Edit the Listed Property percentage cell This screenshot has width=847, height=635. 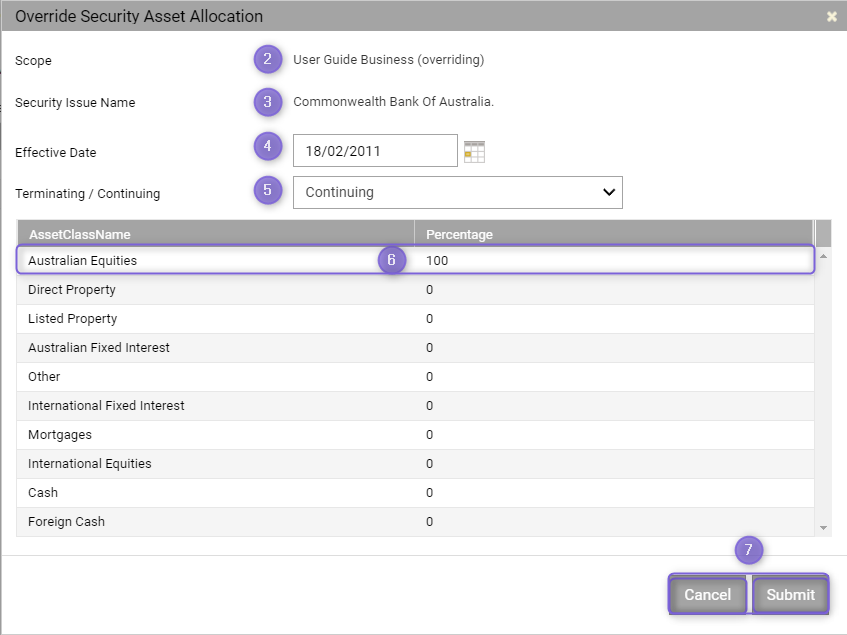coord(614,319)
